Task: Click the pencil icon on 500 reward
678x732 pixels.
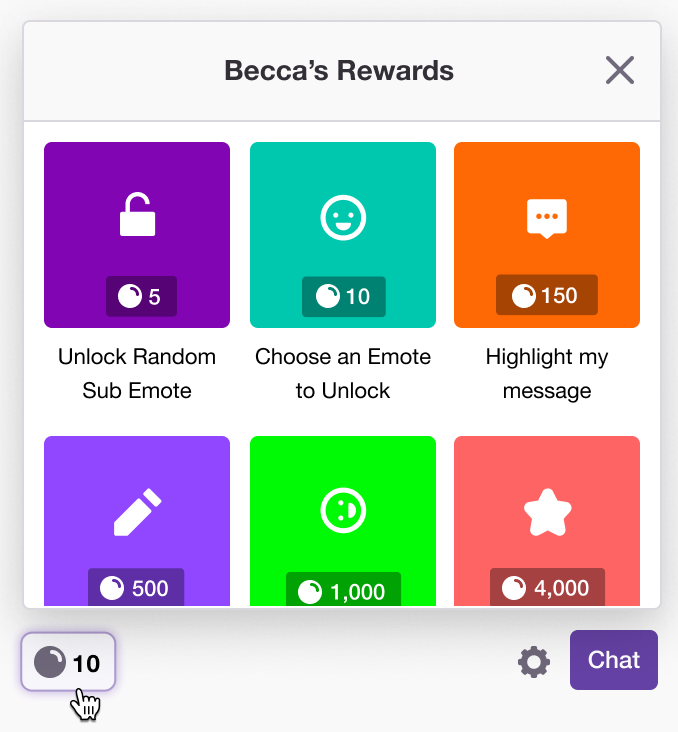Action: point(137,512)
